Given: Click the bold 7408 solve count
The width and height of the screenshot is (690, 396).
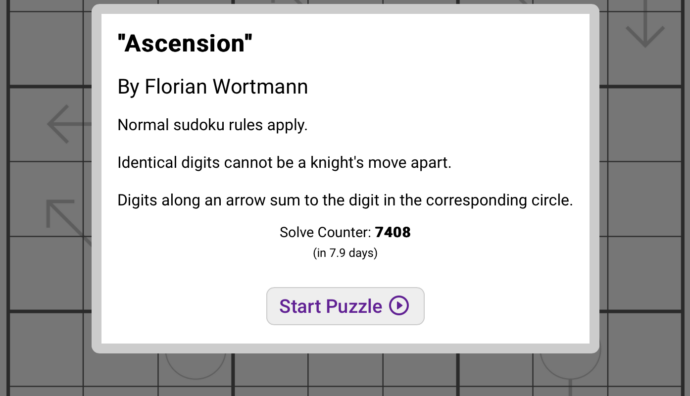Looking at the screenshot, I should click(x=393, y=232).
